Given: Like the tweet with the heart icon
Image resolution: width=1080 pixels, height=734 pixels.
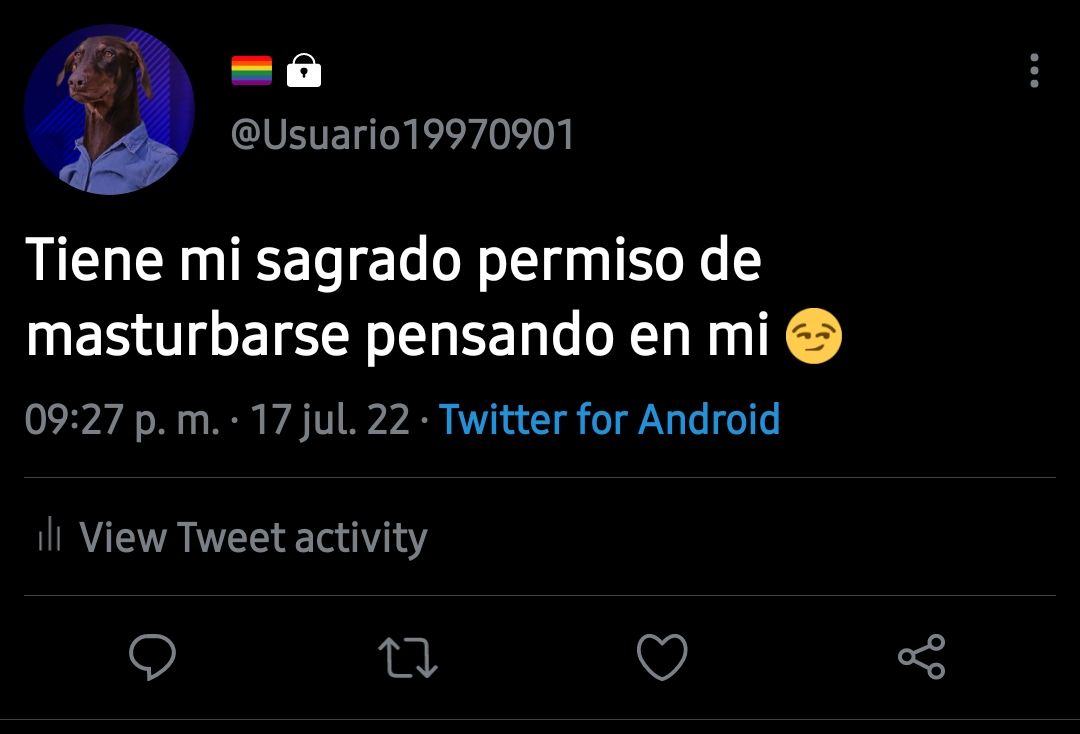Looking at the screenshot, I should tap(662, 657).
